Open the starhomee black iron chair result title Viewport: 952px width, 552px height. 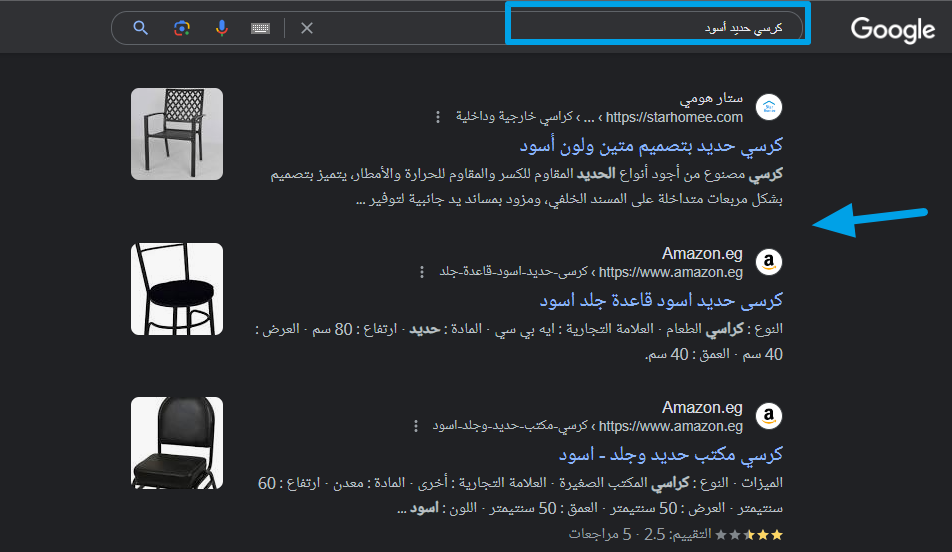click(x=651, y=145)
